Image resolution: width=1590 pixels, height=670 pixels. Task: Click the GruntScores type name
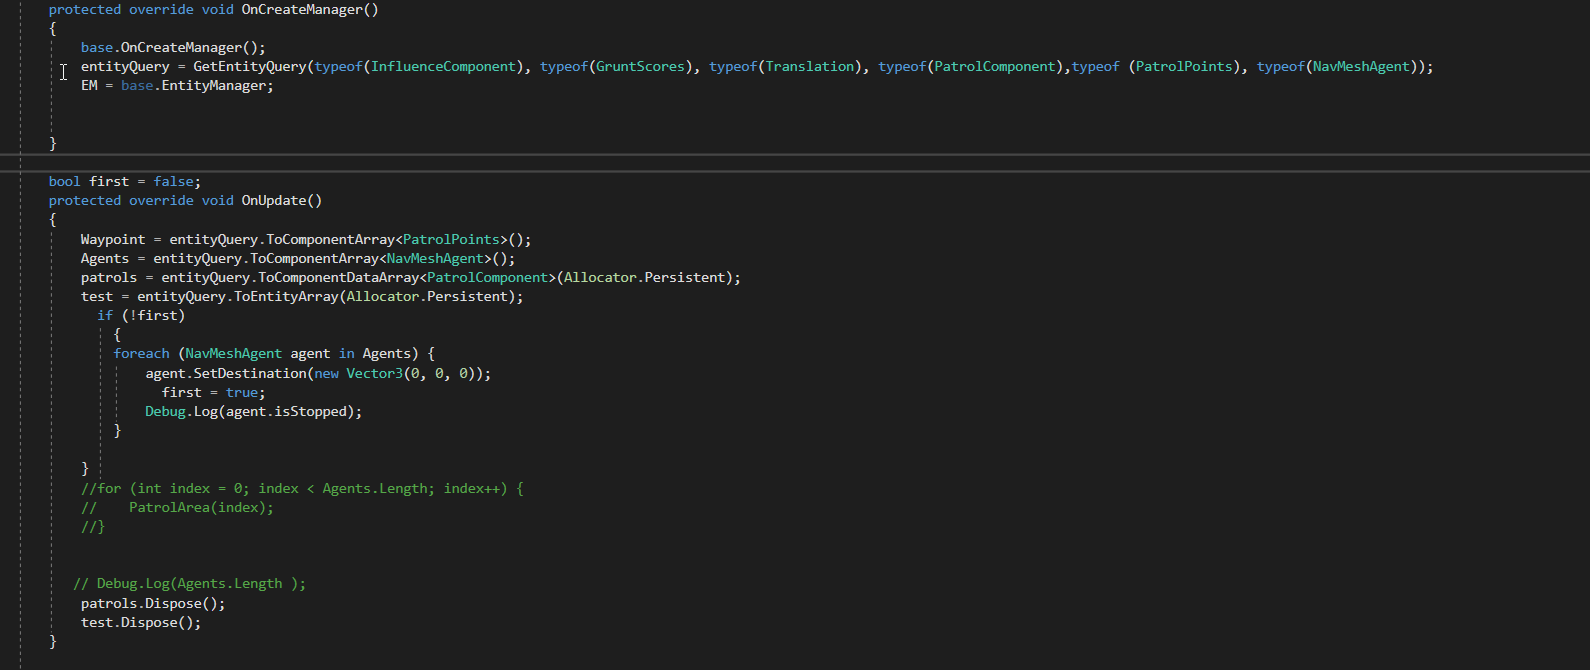[640, 66]
